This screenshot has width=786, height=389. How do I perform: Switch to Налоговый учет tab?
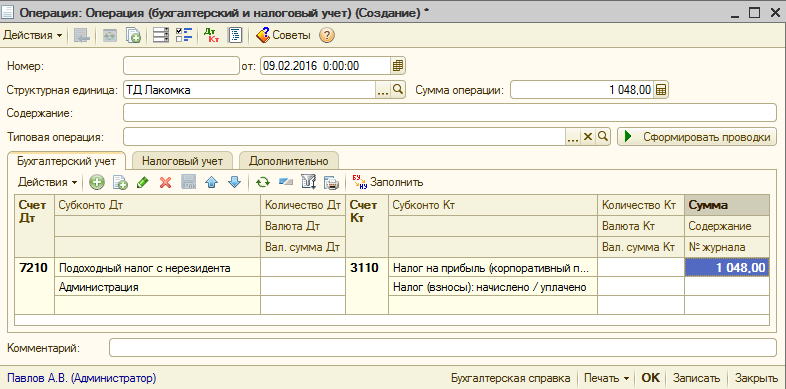[182, 161]
